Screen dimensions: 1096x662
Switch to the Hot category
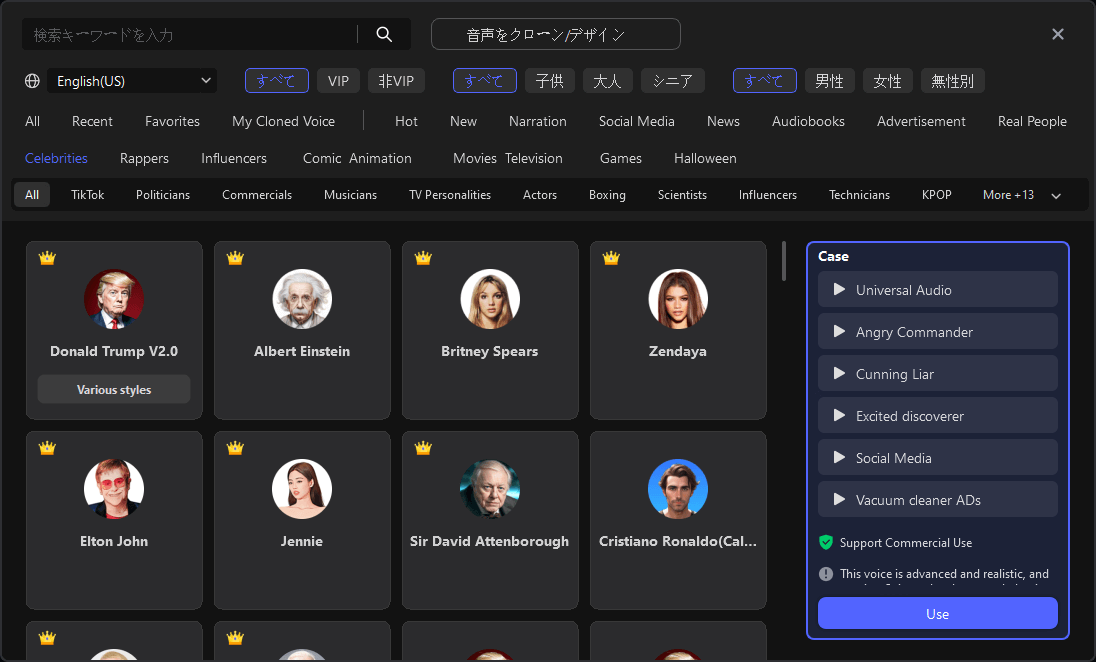pyautogui.click(x=406, y=122)
